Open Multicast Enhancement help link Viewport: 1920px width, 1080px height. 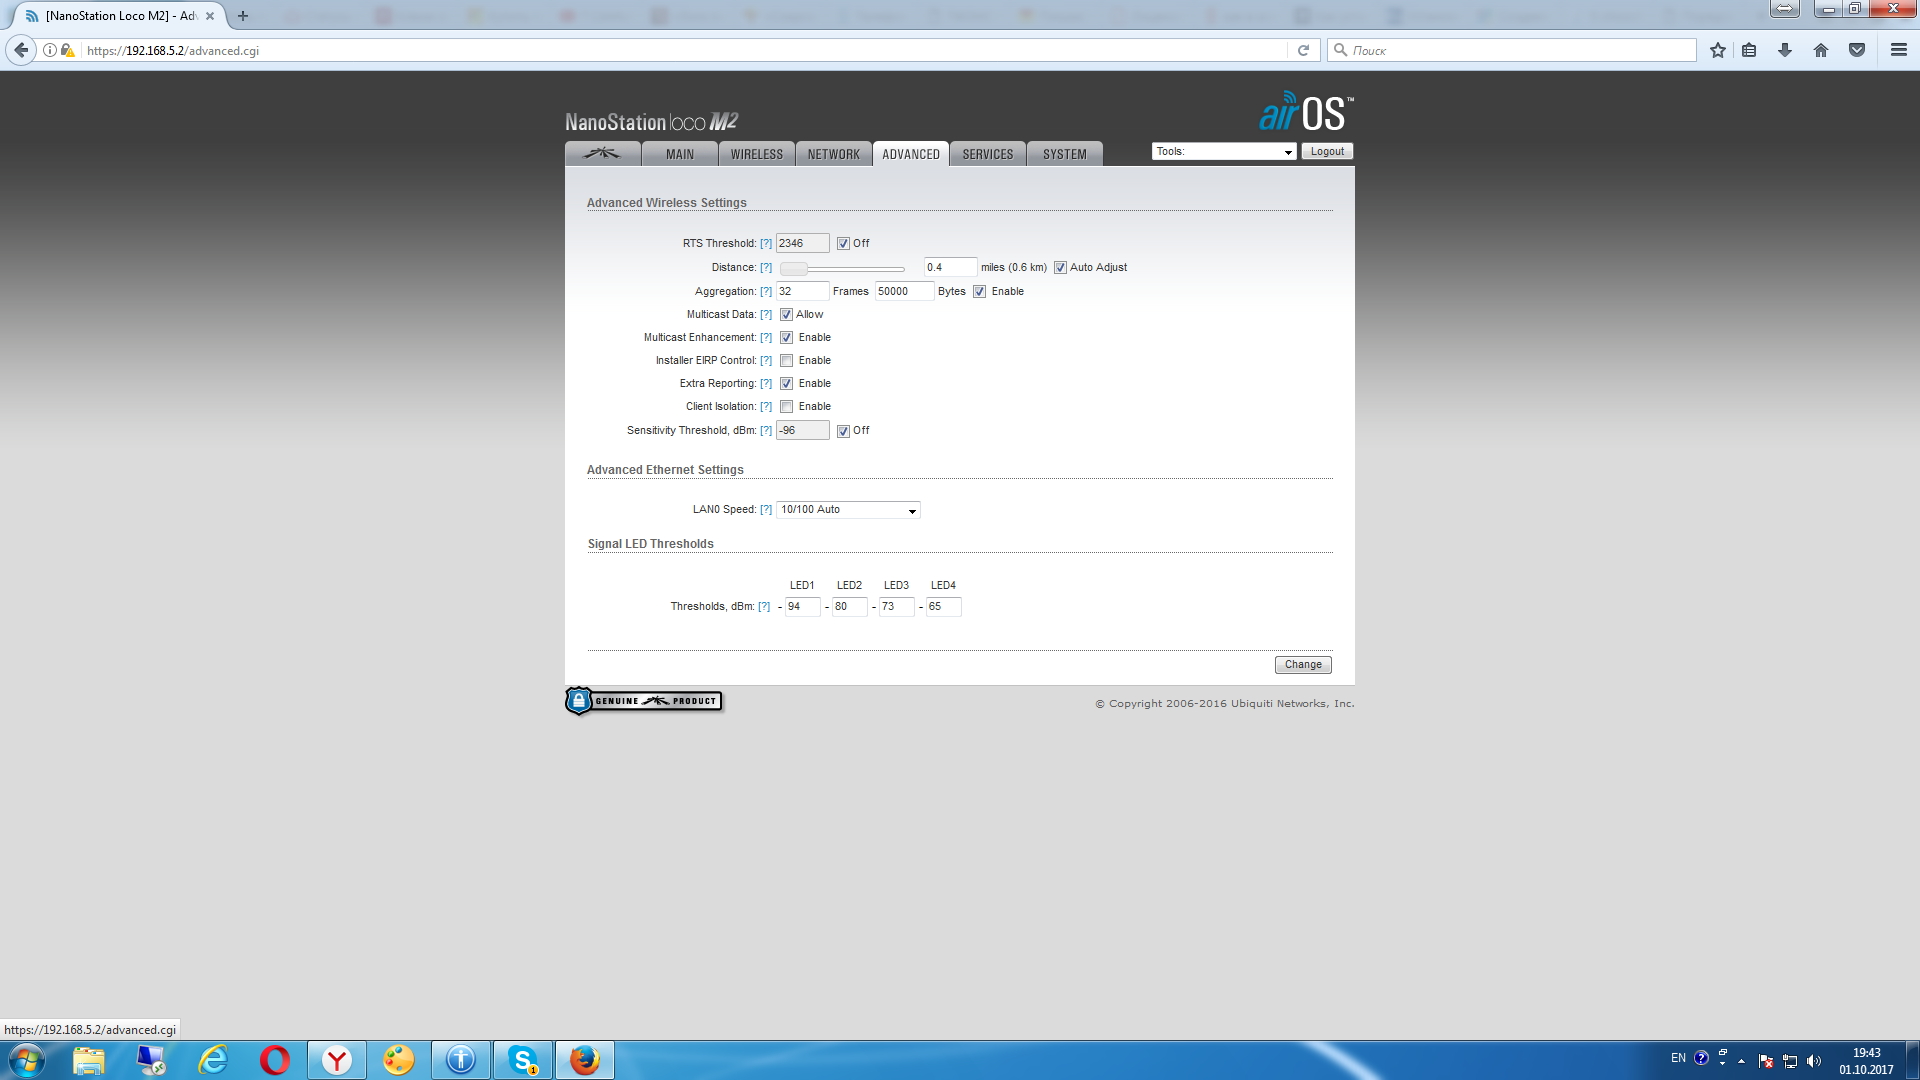click(766, 338)
